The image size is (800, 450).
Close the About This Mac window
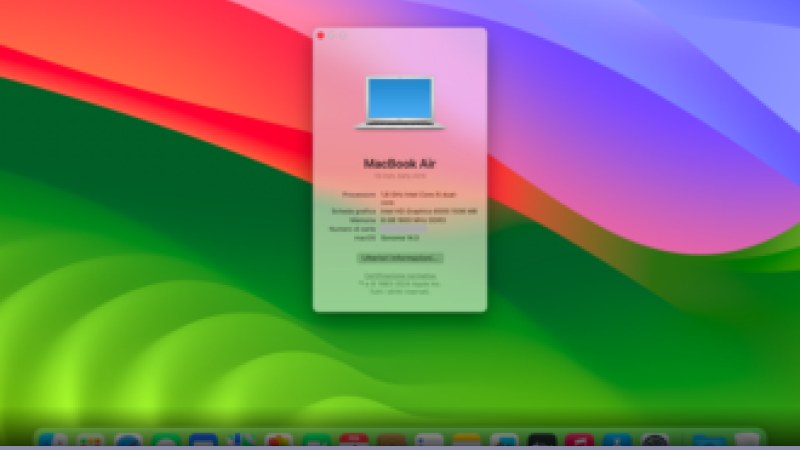coord(320,35)
